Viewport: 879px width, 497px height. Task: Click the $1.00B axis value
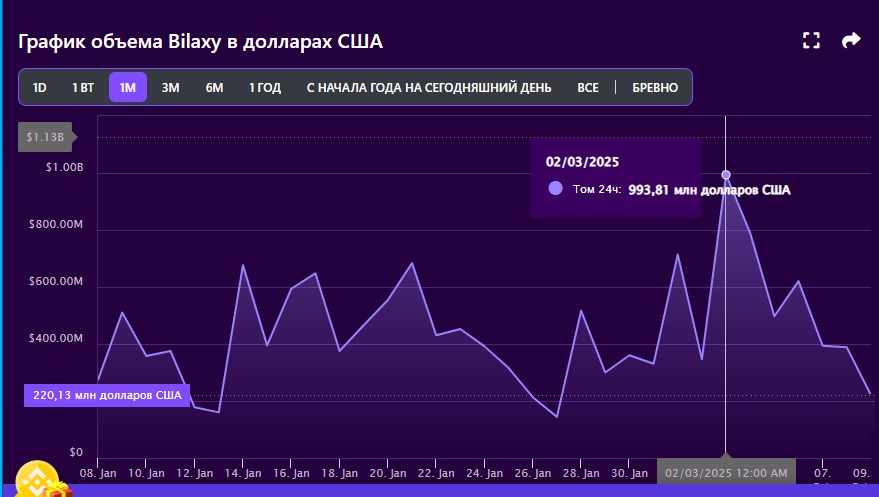64,168
